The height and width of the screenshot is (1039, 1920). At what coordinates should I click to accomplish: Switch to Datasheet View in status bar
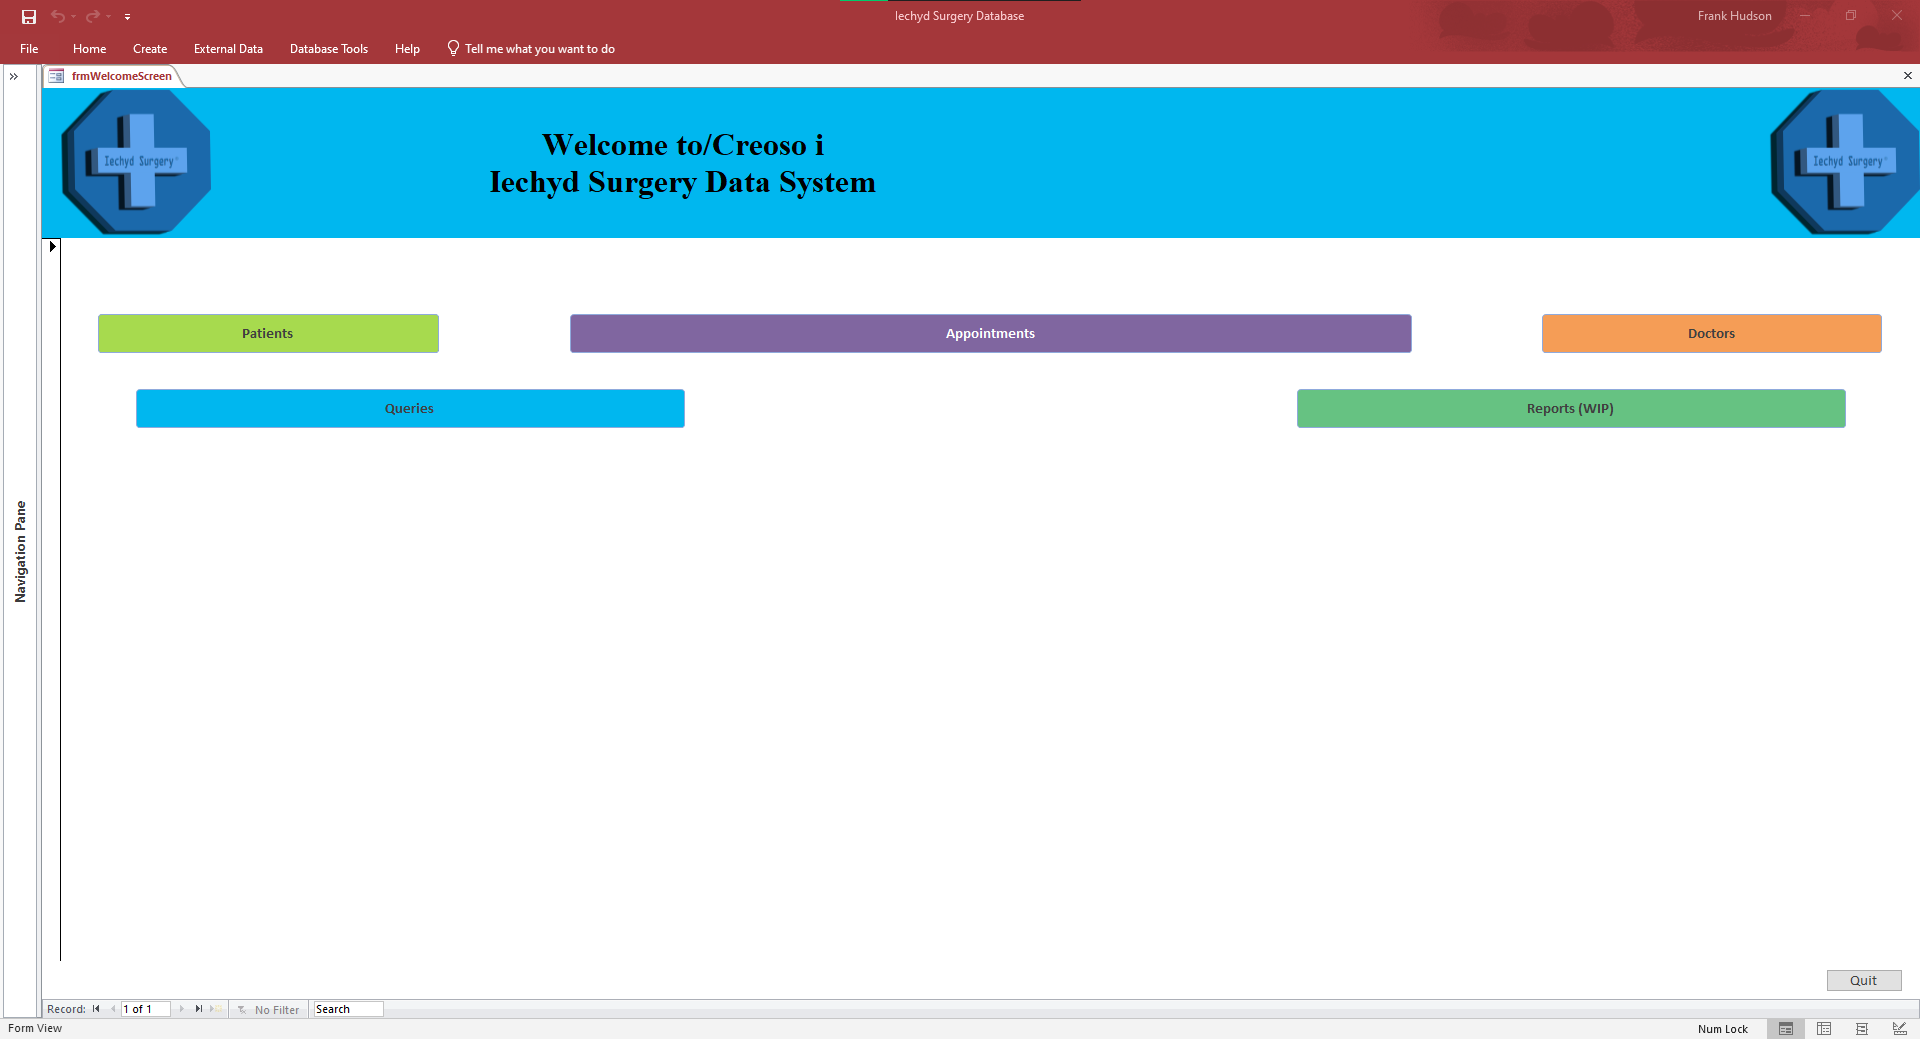point(1824,1029)
